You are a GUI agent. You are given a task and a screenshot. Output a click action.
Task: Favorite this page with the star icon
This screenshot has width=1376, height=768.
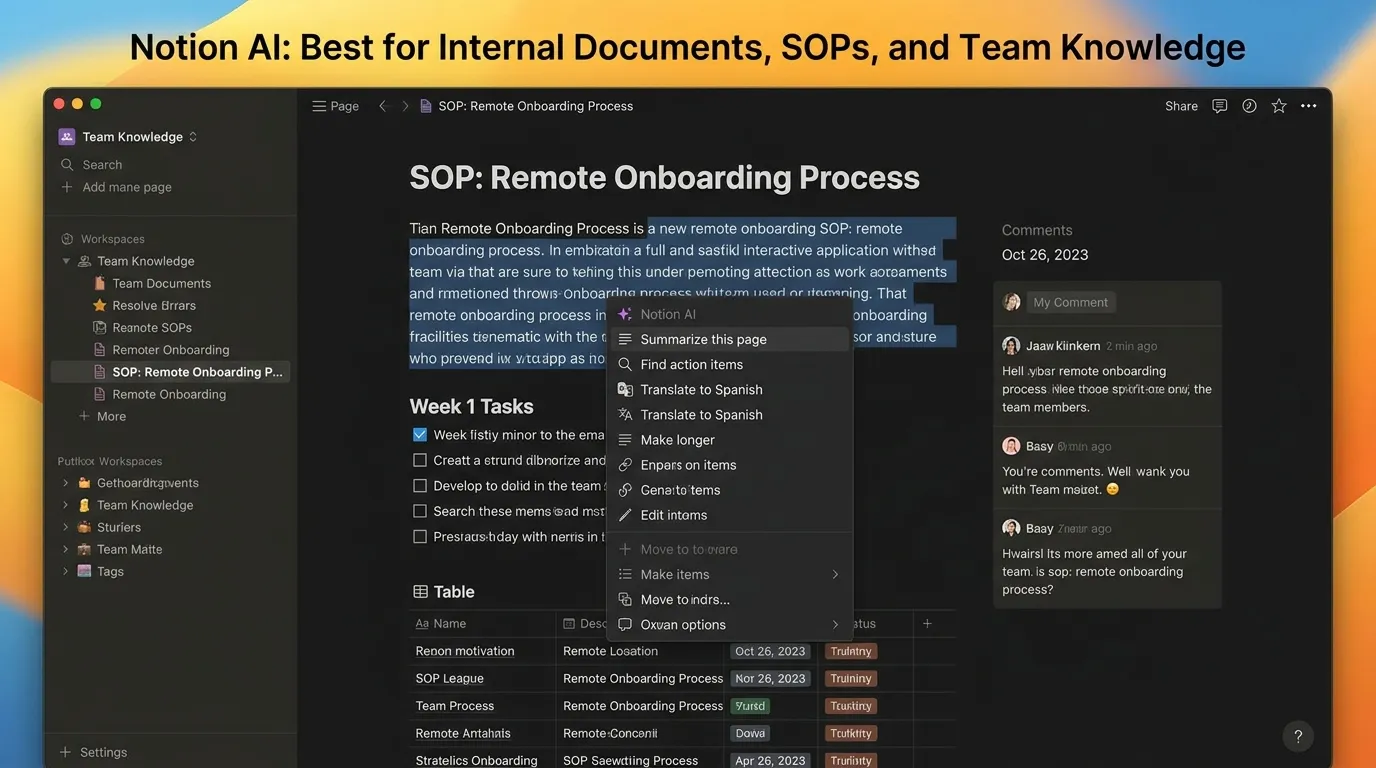coord(1279,106)
